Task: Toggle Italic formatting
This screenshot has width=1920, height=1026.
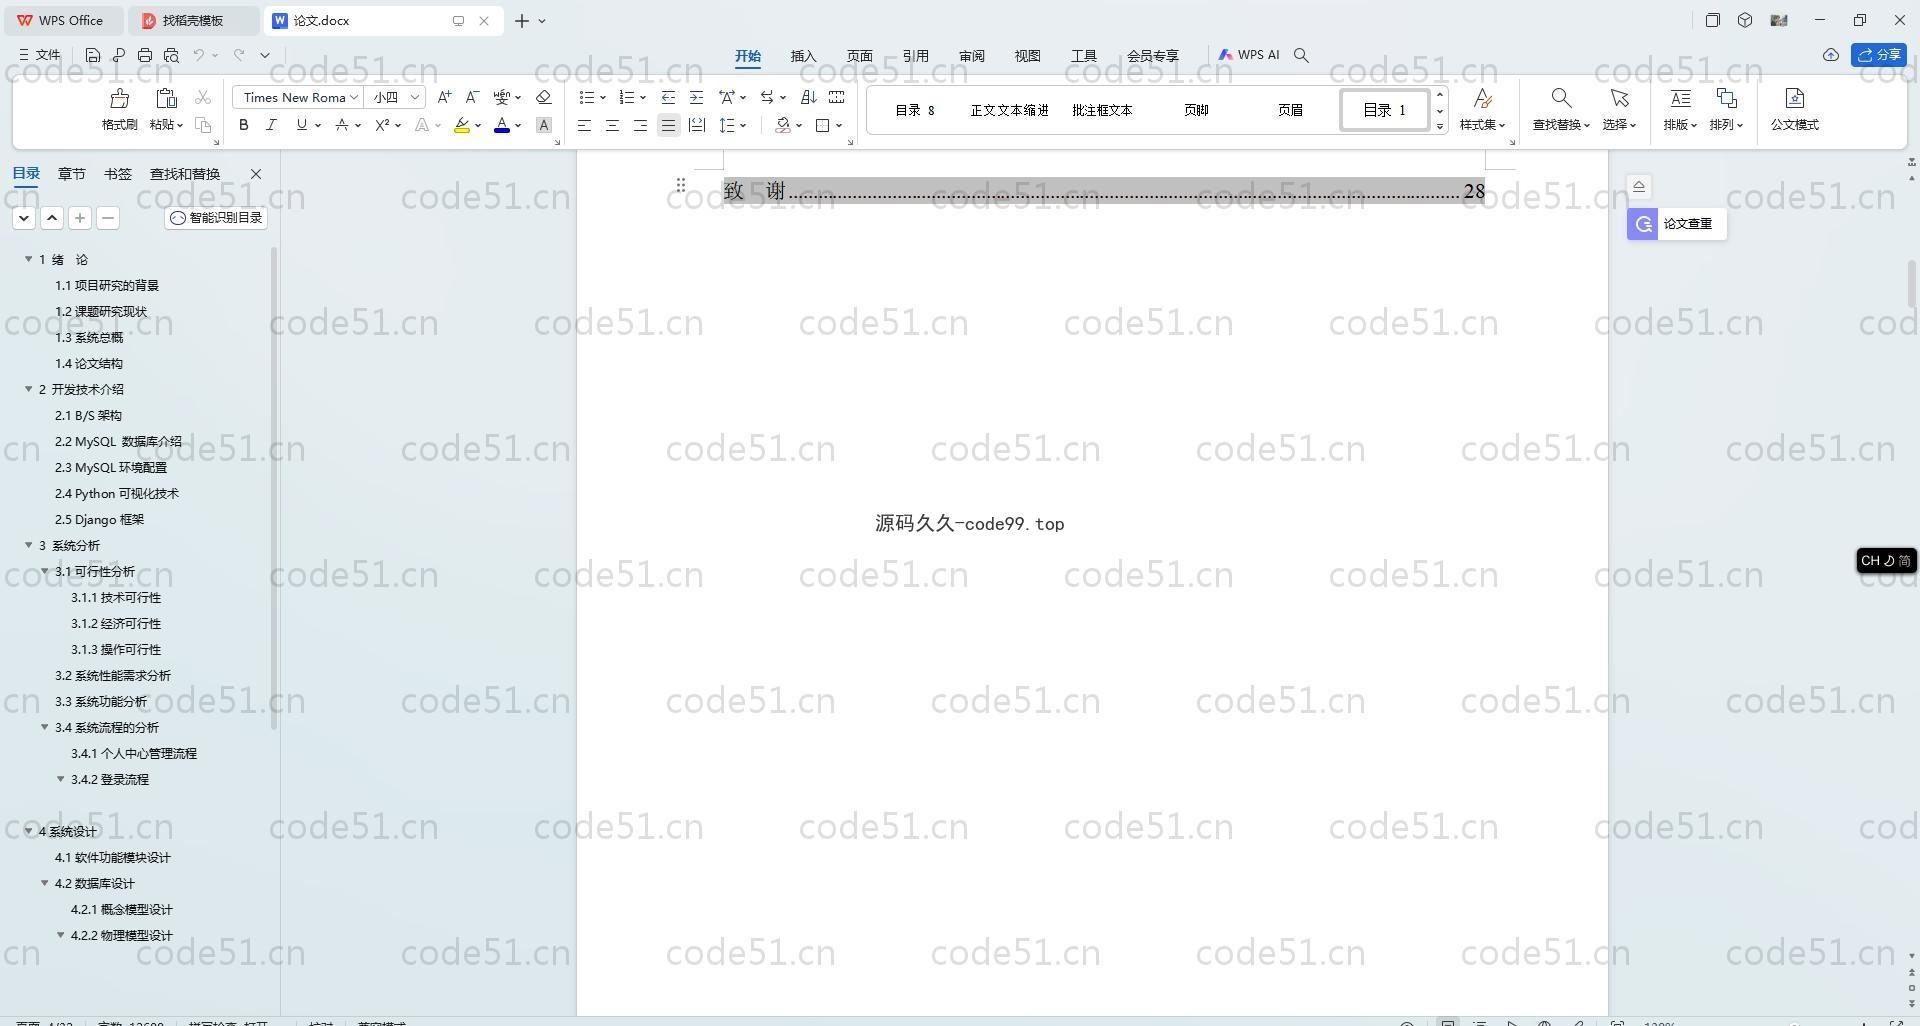Action: (x=271, y=125)
